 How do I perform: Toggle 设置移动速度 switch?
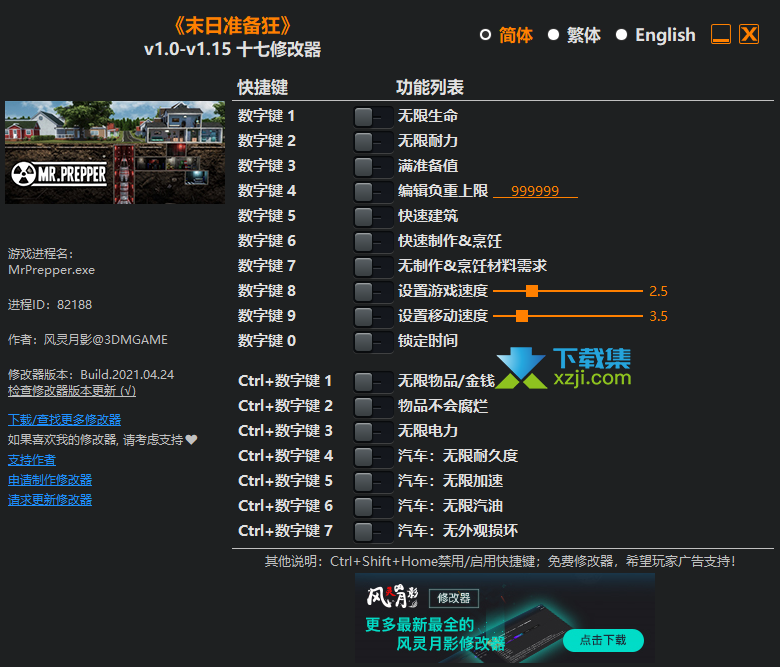pos(373,316)
